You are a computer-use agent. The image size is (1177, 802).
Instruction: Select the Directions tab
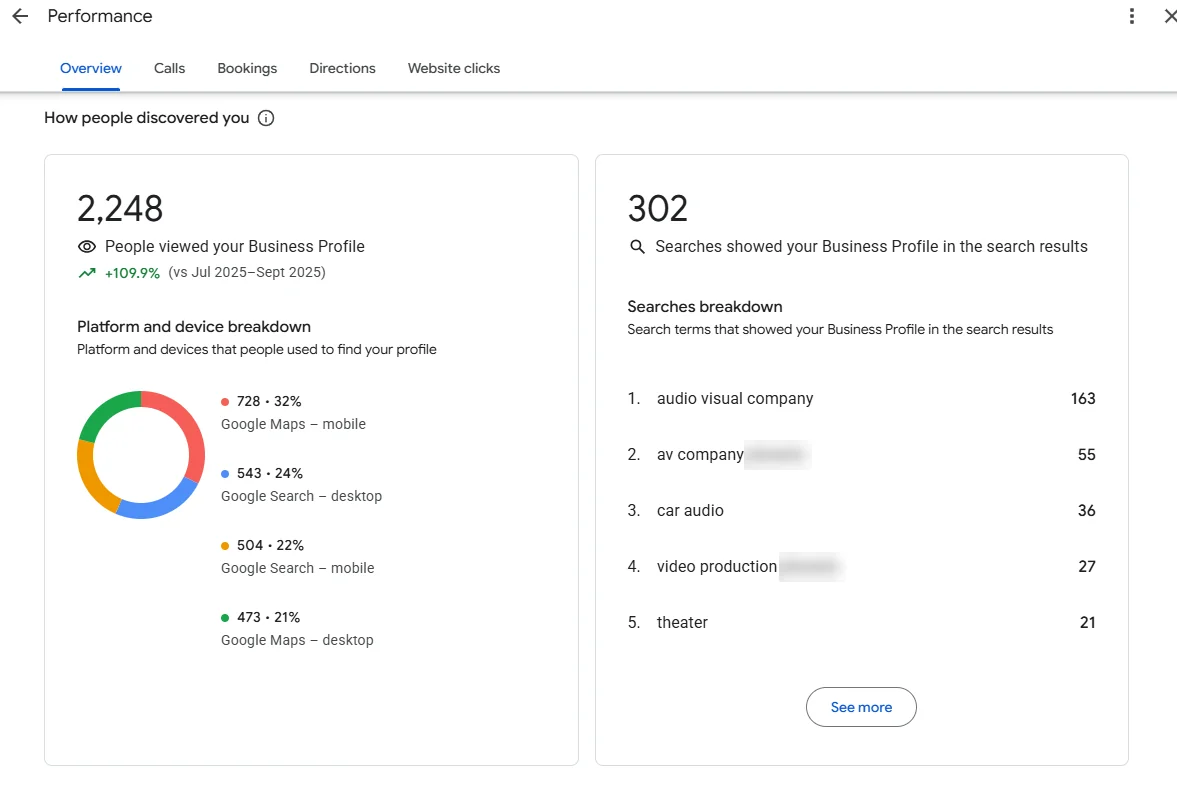click(342, 68)
